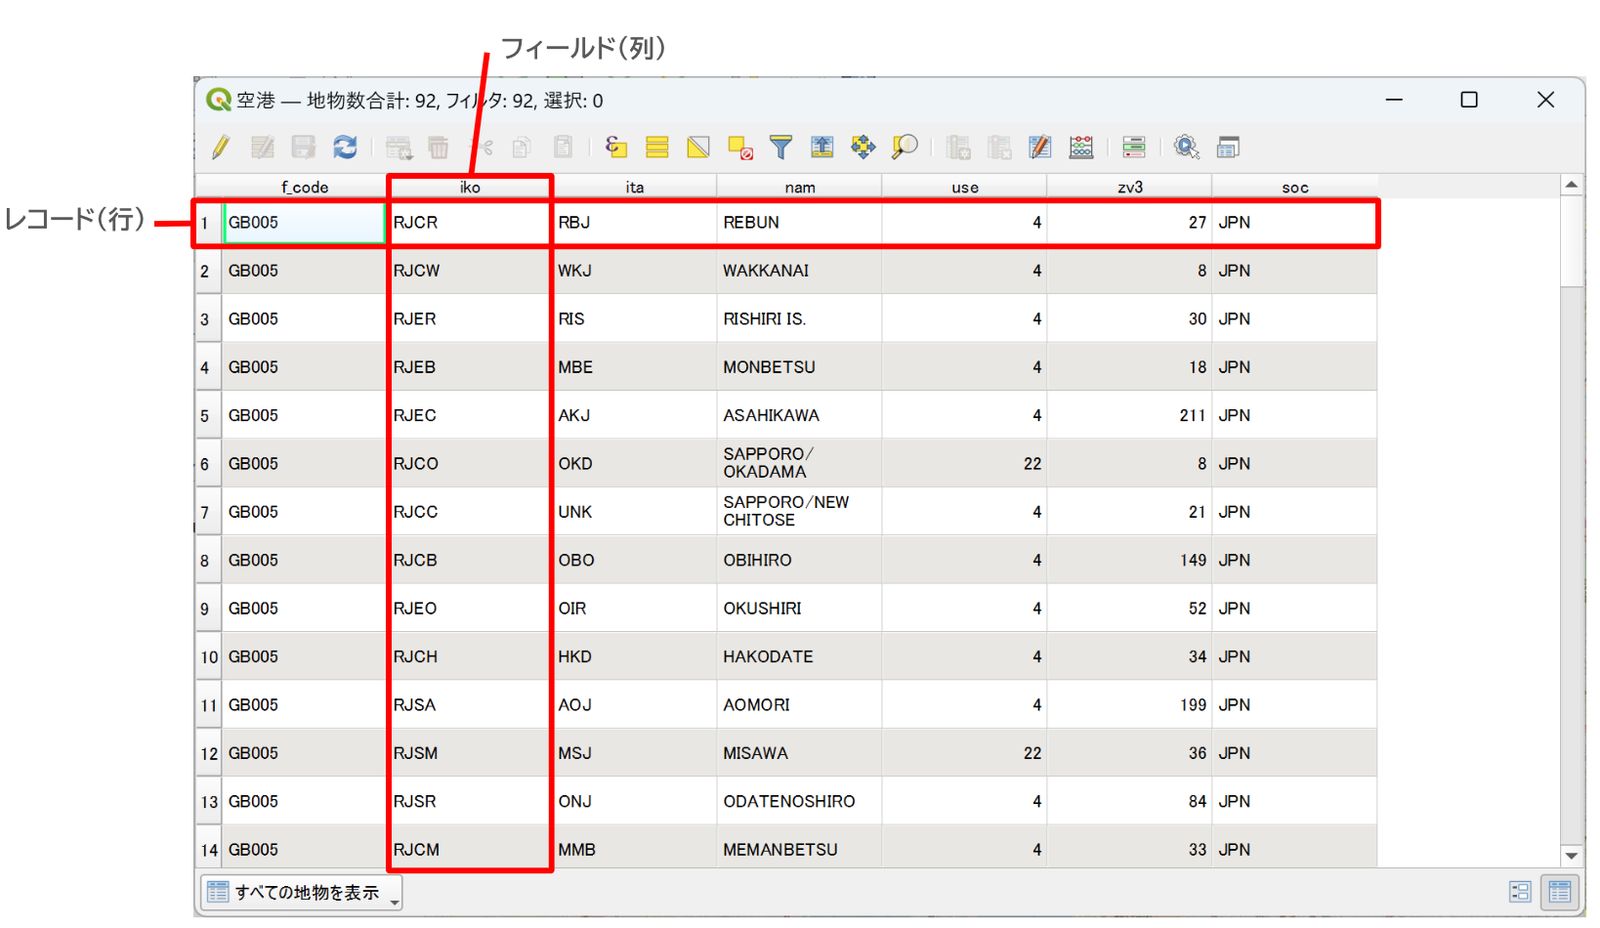Click the delete field icon

(999, 148)
